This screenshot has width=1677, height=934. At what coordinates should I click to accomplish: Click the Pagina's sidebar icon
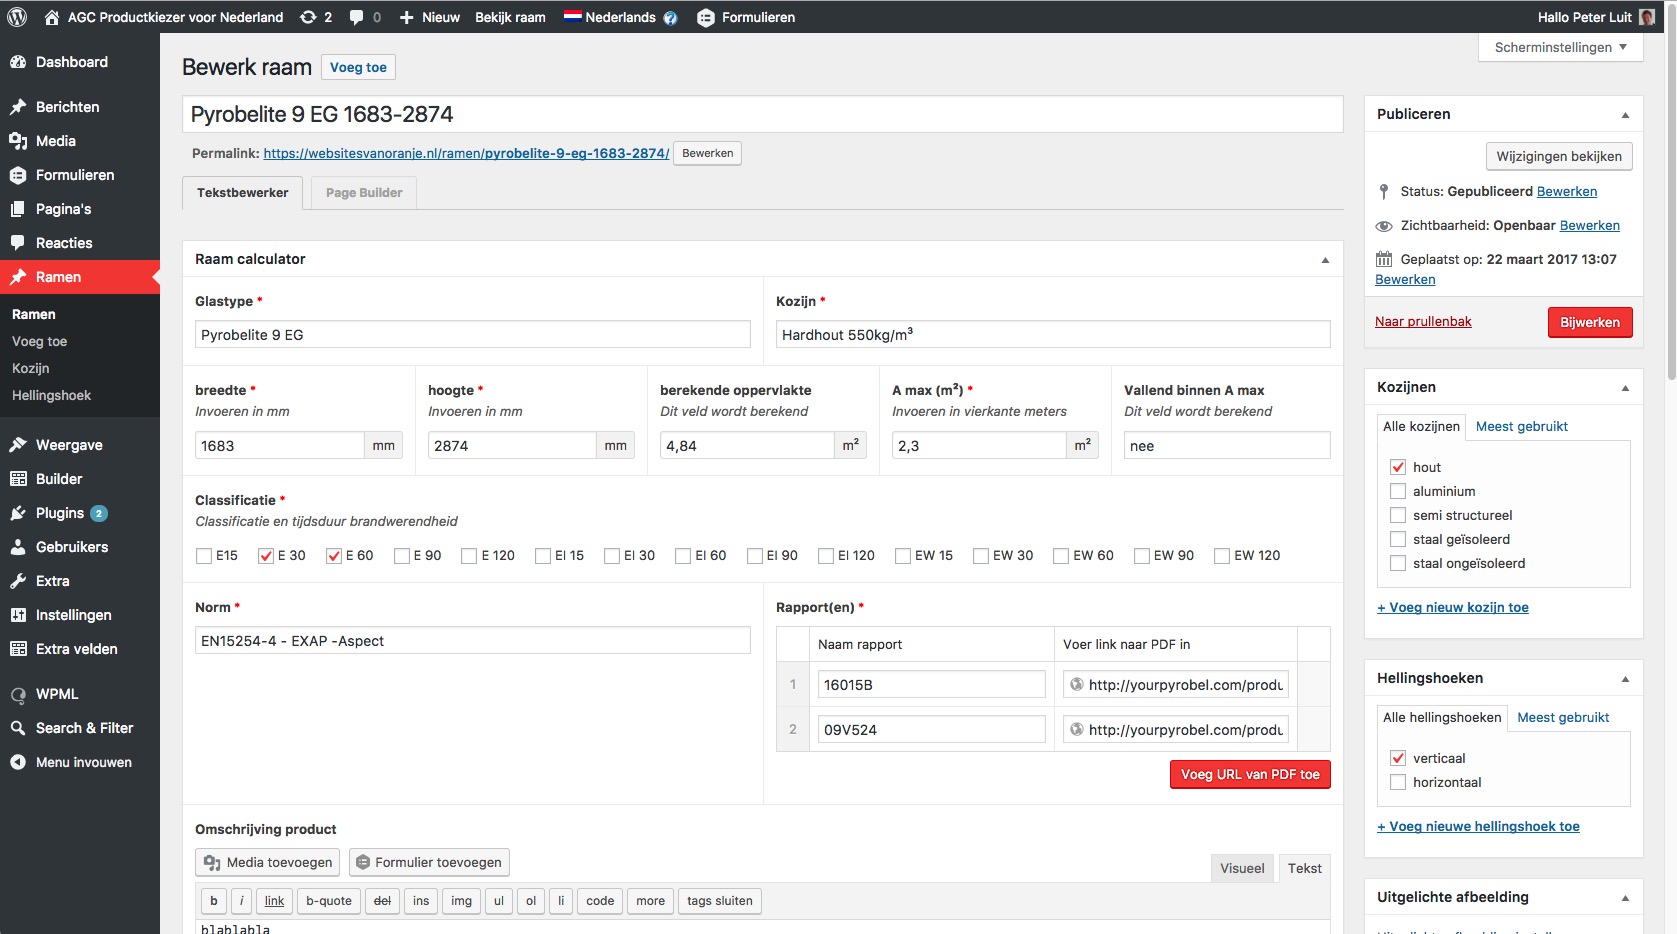click(18, 209)
